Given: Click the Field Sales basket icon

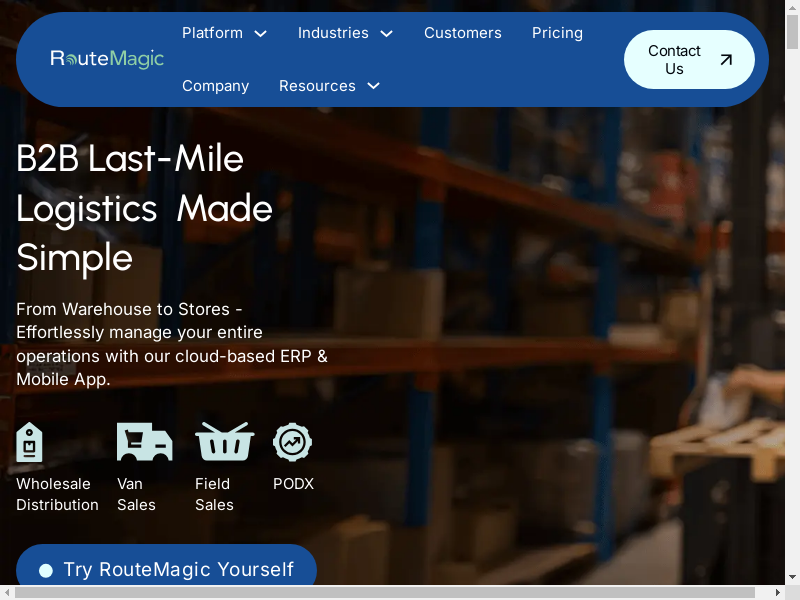Looking at the screenshot, I should pos(224,442).
